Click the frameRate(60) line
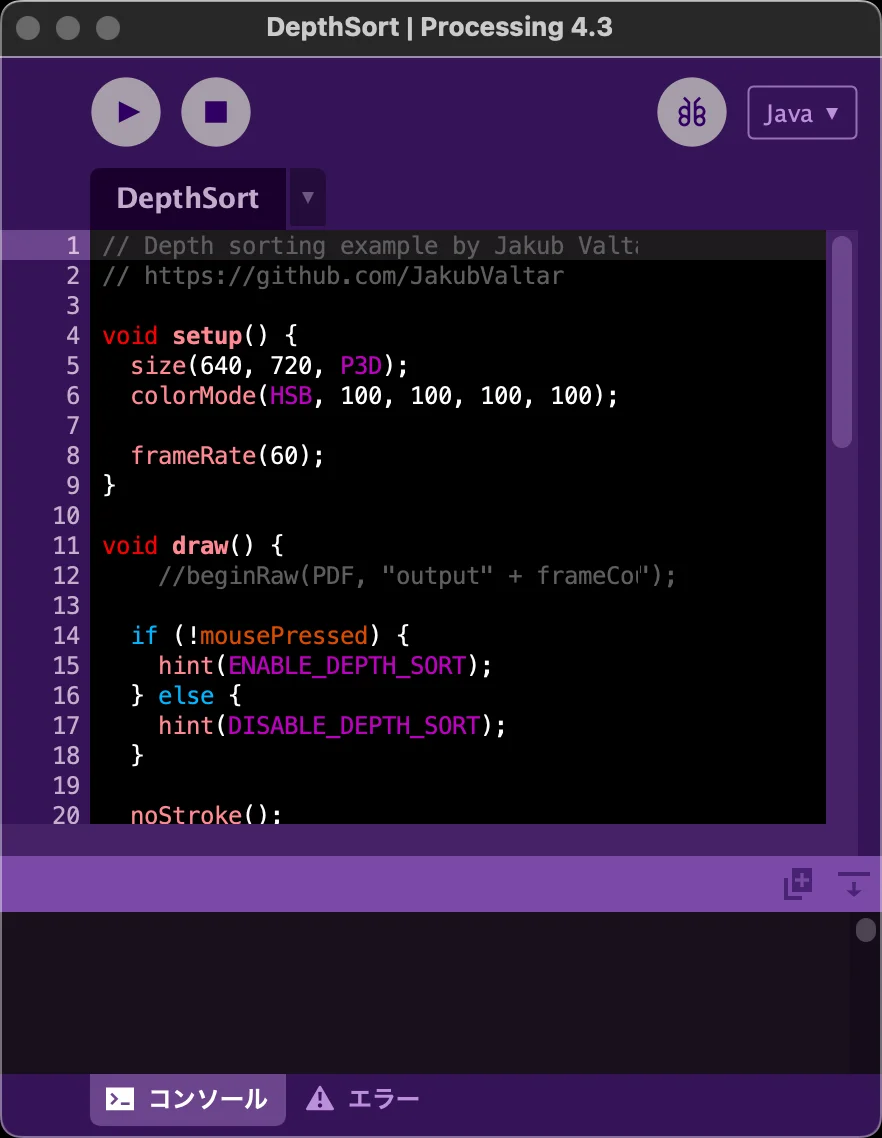This screenshot has width=882, height=1138. click(228, 456)
